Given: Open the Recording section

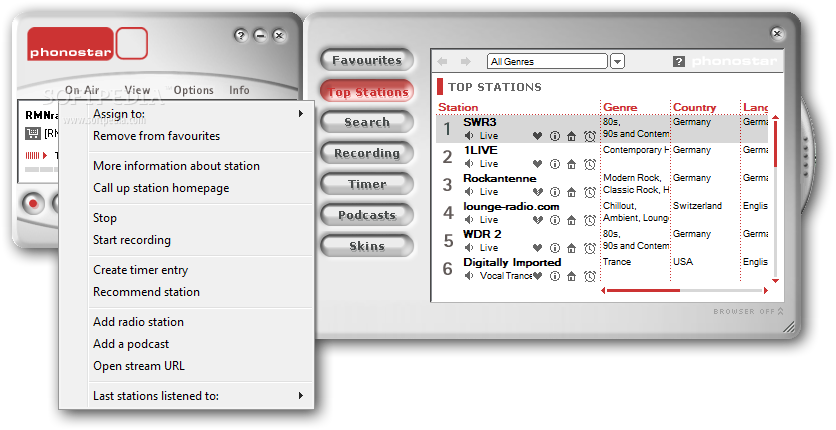Looking at the screenshot, I should point(367,153).
